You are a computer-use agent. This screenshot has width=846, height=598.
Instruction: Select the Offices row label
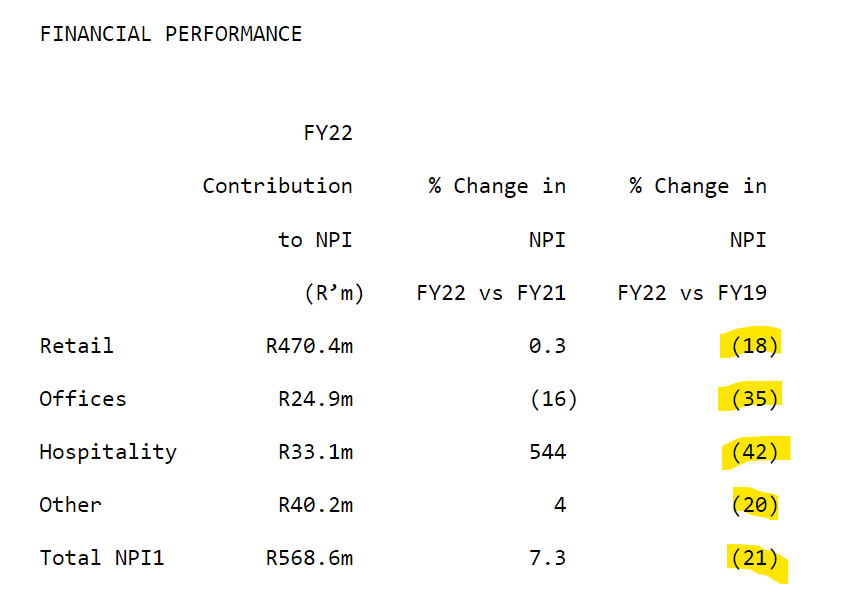[x=83, y=399]
